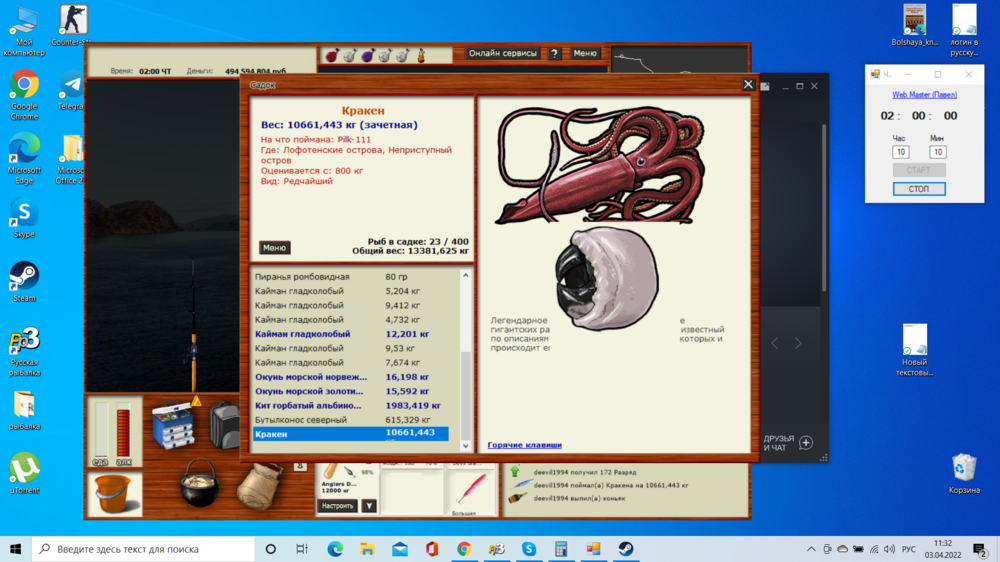The height and width of the screenshot is (562, 1000).
Task: Open Microsoft Edge desktop icon
Action: click(x=24, y=158)
